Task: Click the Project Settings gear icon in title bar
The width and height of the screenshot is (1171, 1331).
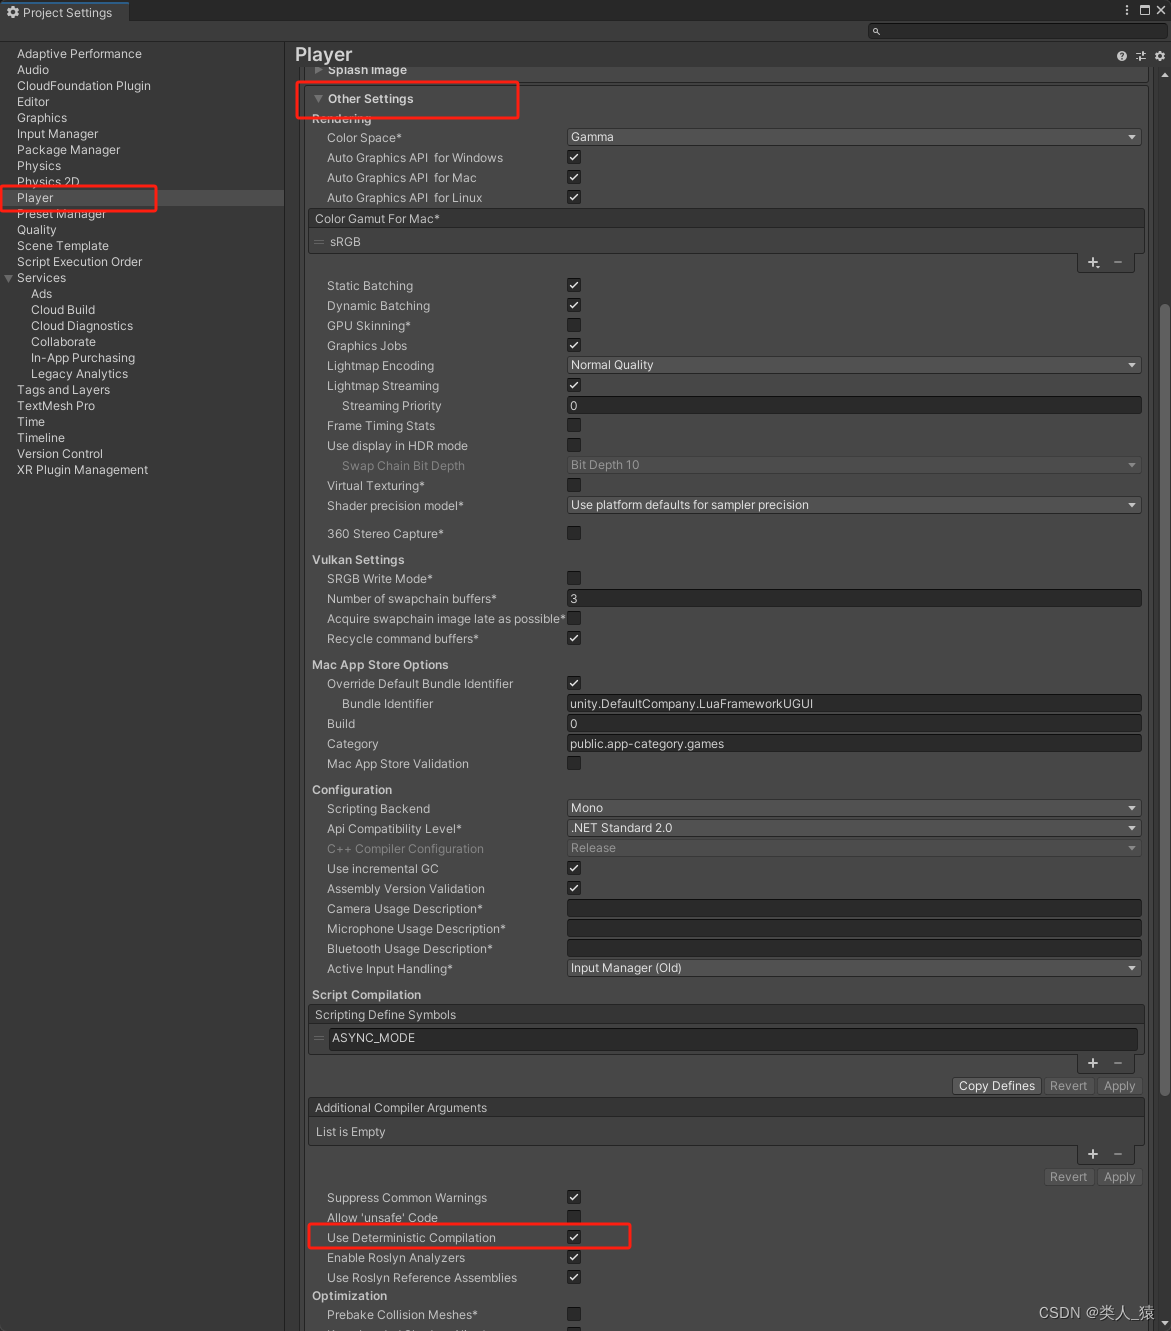Action: click(x=12, y=11)
